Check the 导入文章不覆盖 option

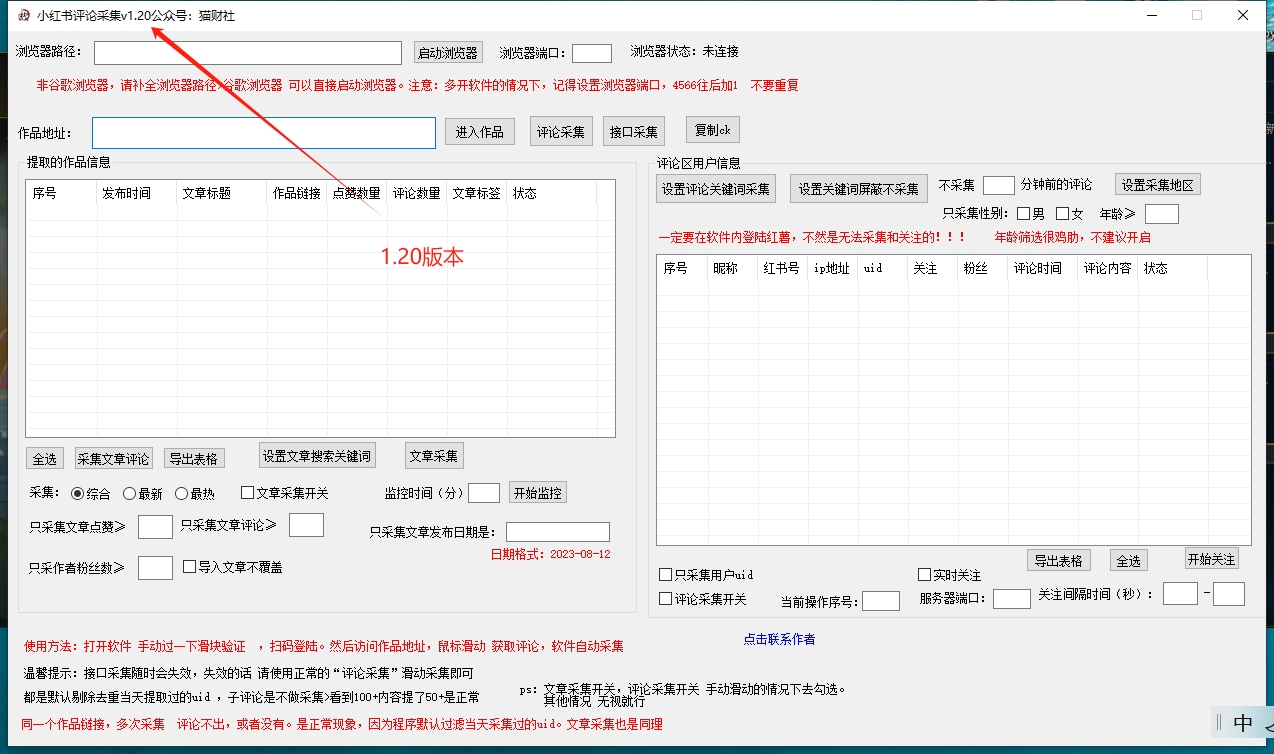click(188, 565)
